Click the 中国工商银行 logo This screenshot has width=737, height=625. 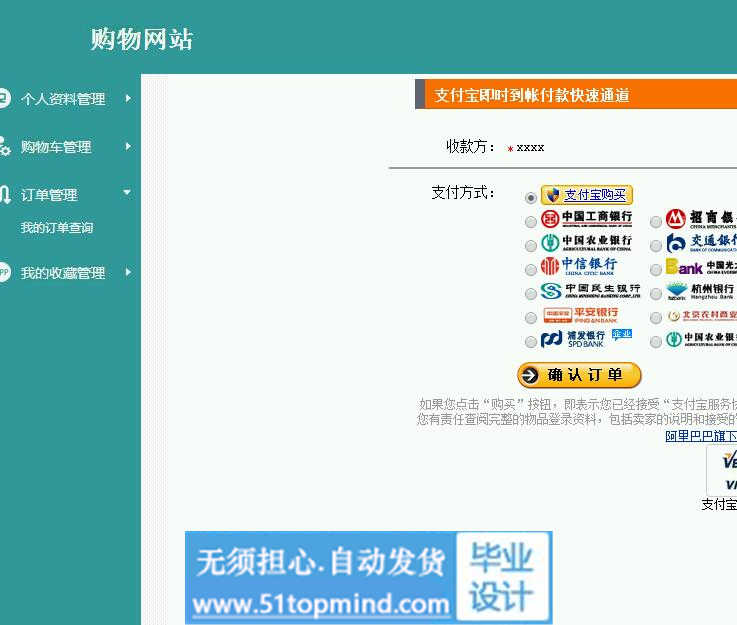coord(586,219)
